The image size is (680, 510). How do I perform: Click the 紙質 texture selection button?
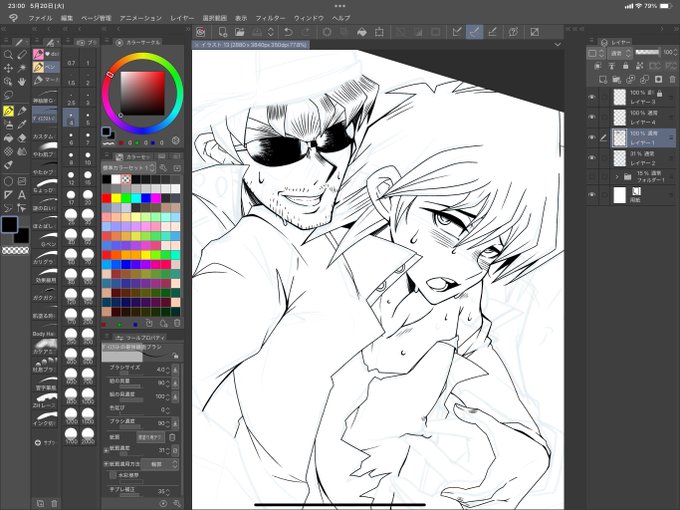tap(150, 437)
